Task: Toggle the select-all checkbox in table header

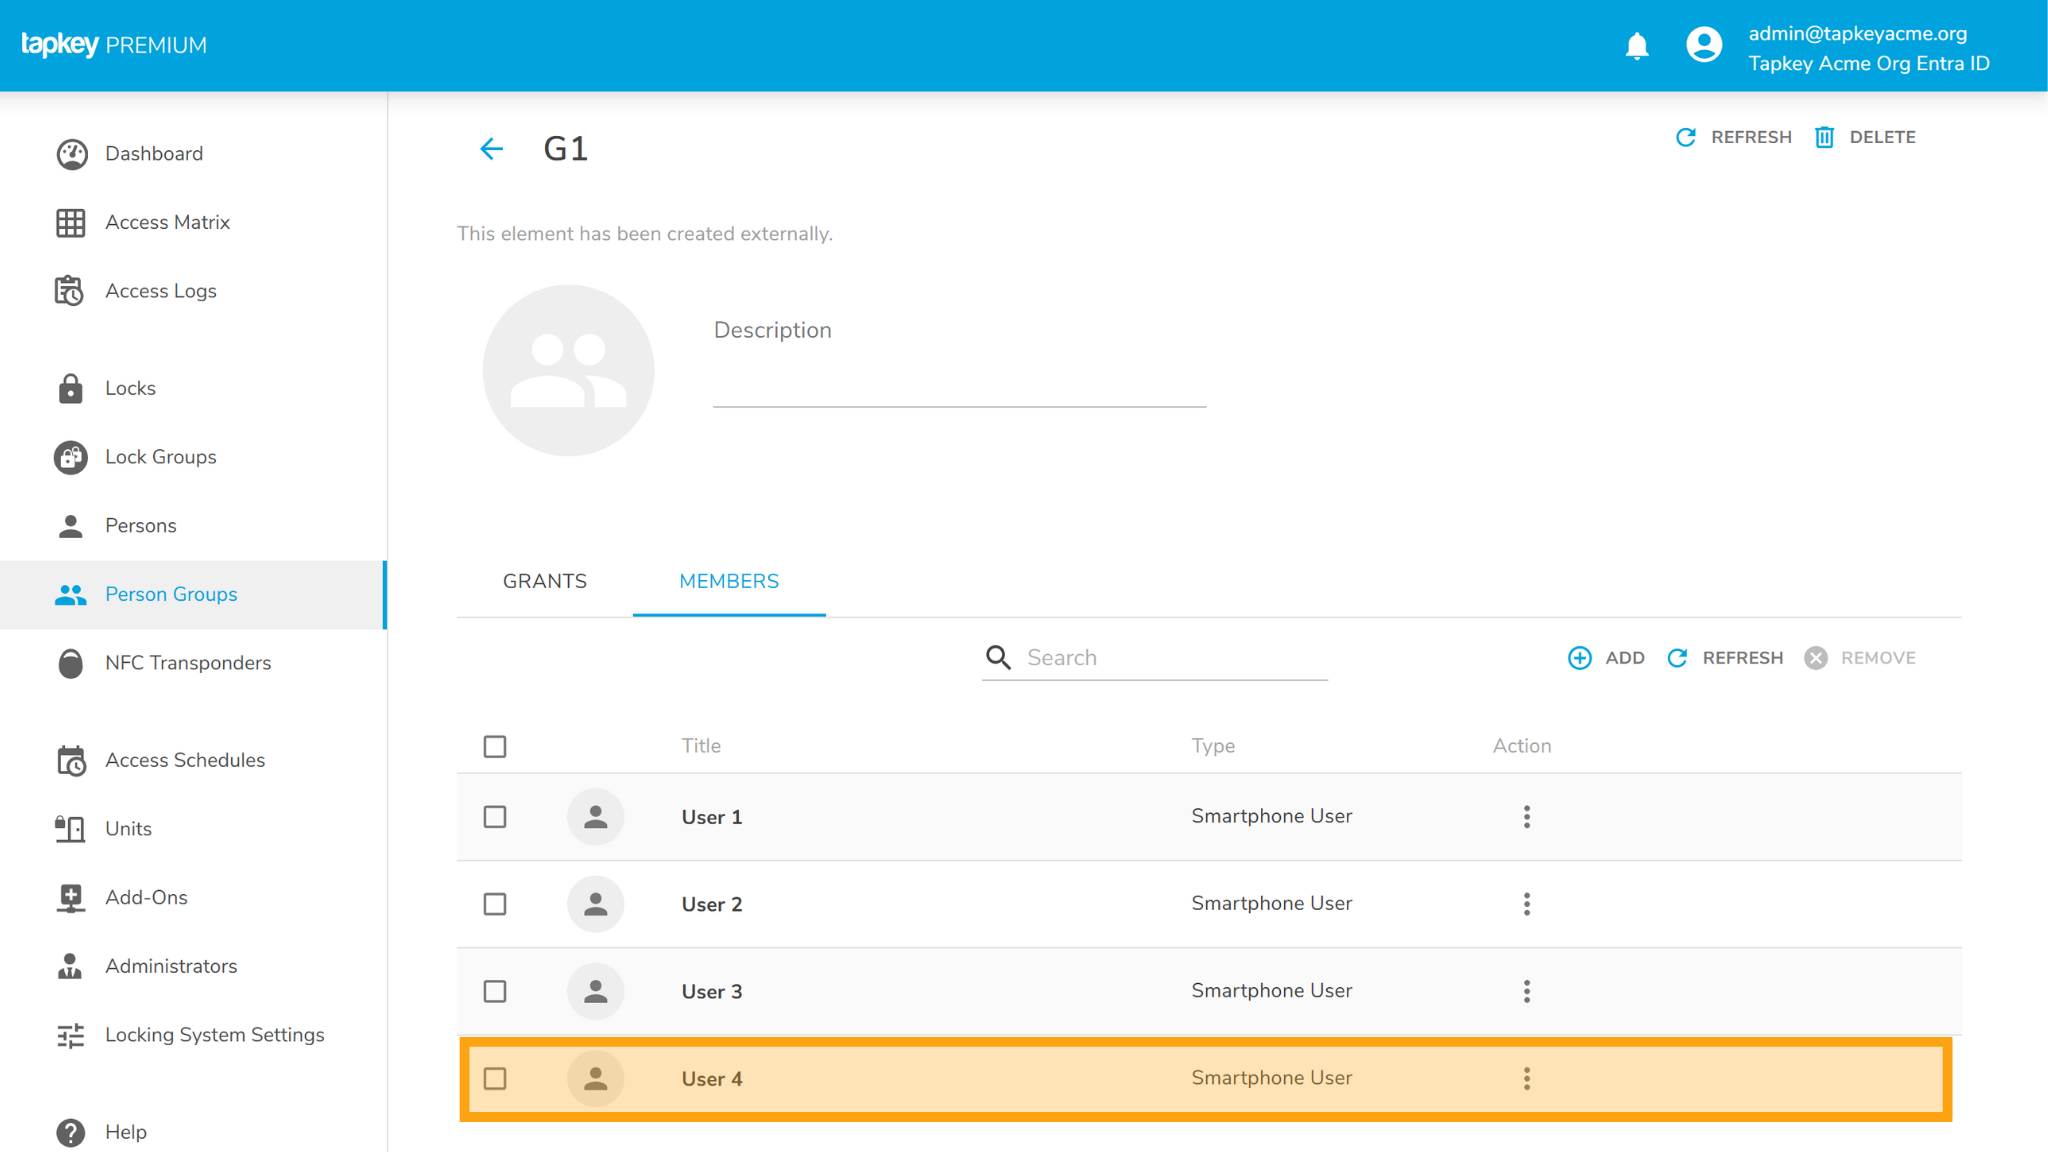Action: click(495, 747)
